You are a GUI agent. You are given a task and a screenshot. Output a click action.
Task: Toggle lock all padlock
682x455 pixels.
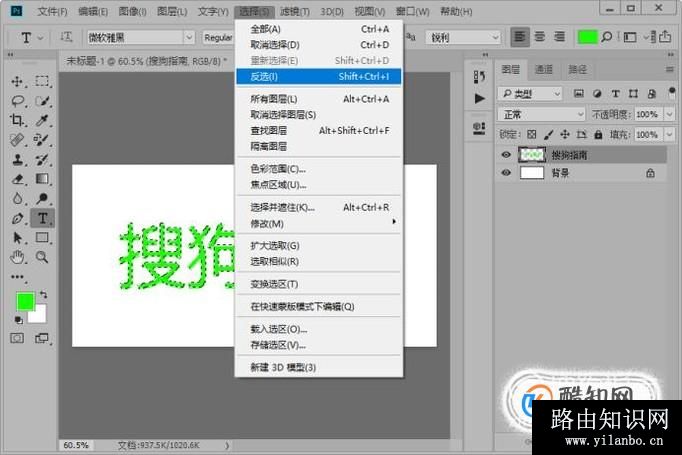pos(598,134)
